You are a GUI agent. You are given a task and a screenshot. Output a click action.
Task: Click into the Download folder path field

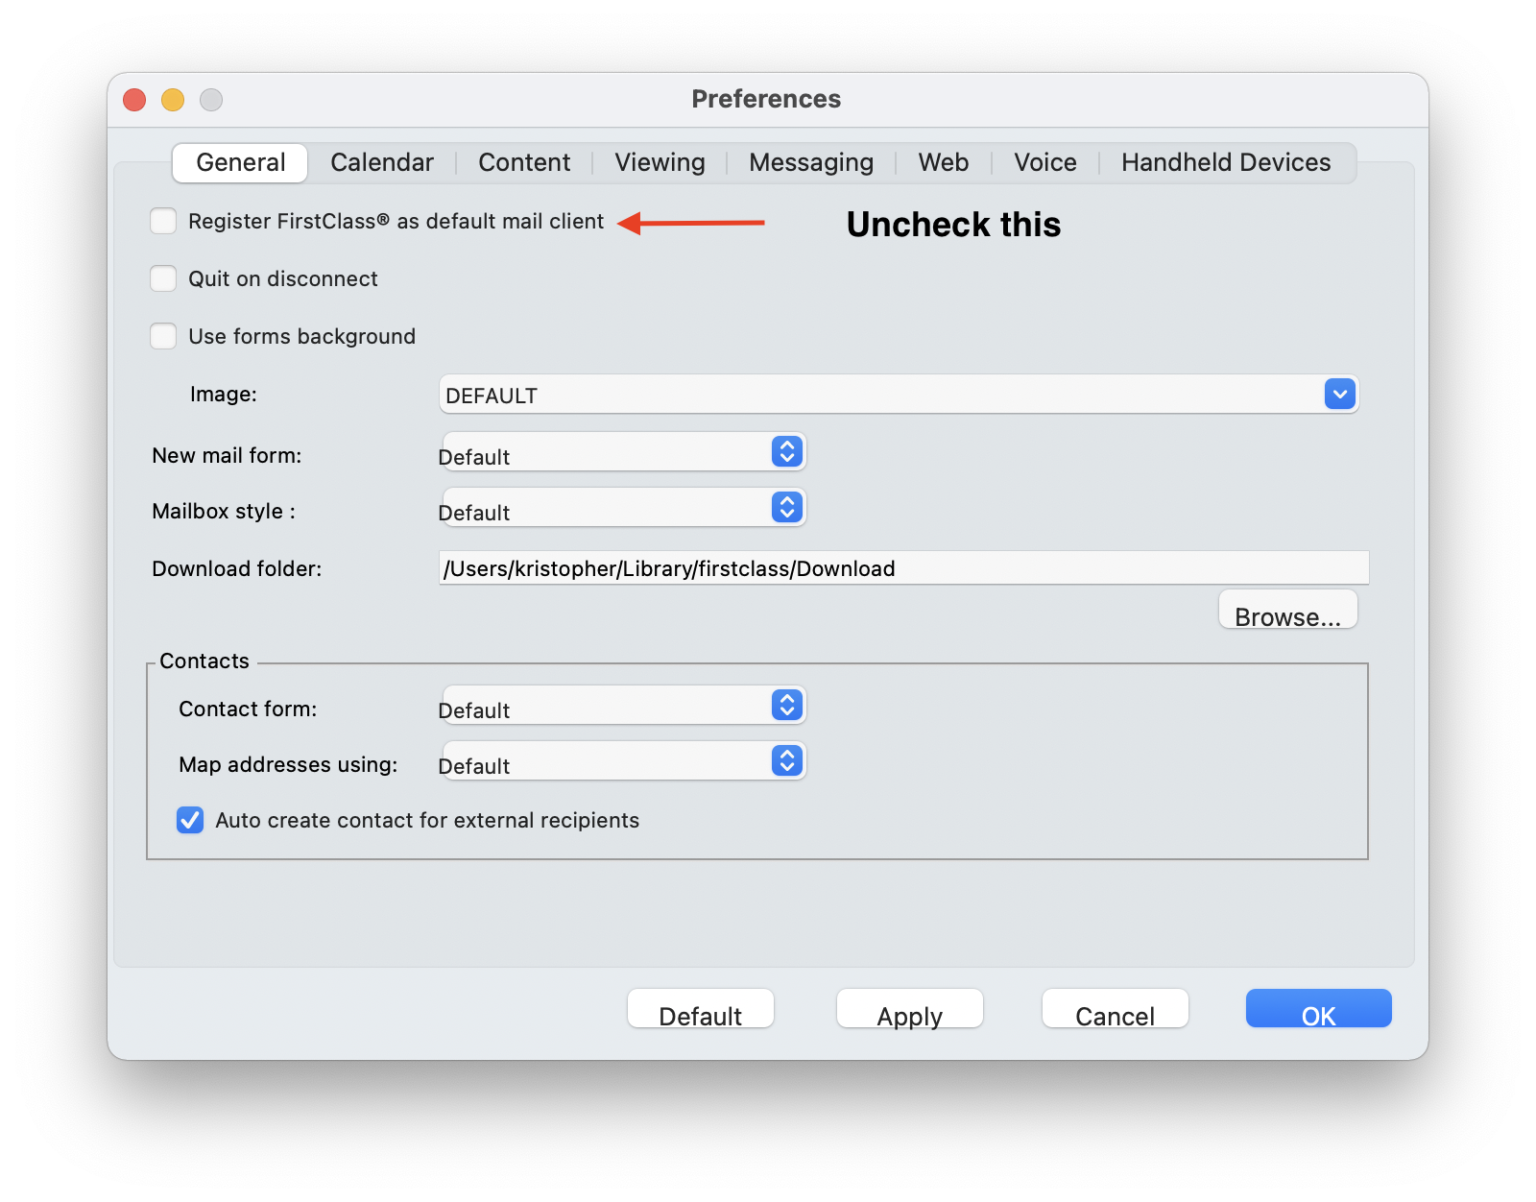tap(903, 568)
